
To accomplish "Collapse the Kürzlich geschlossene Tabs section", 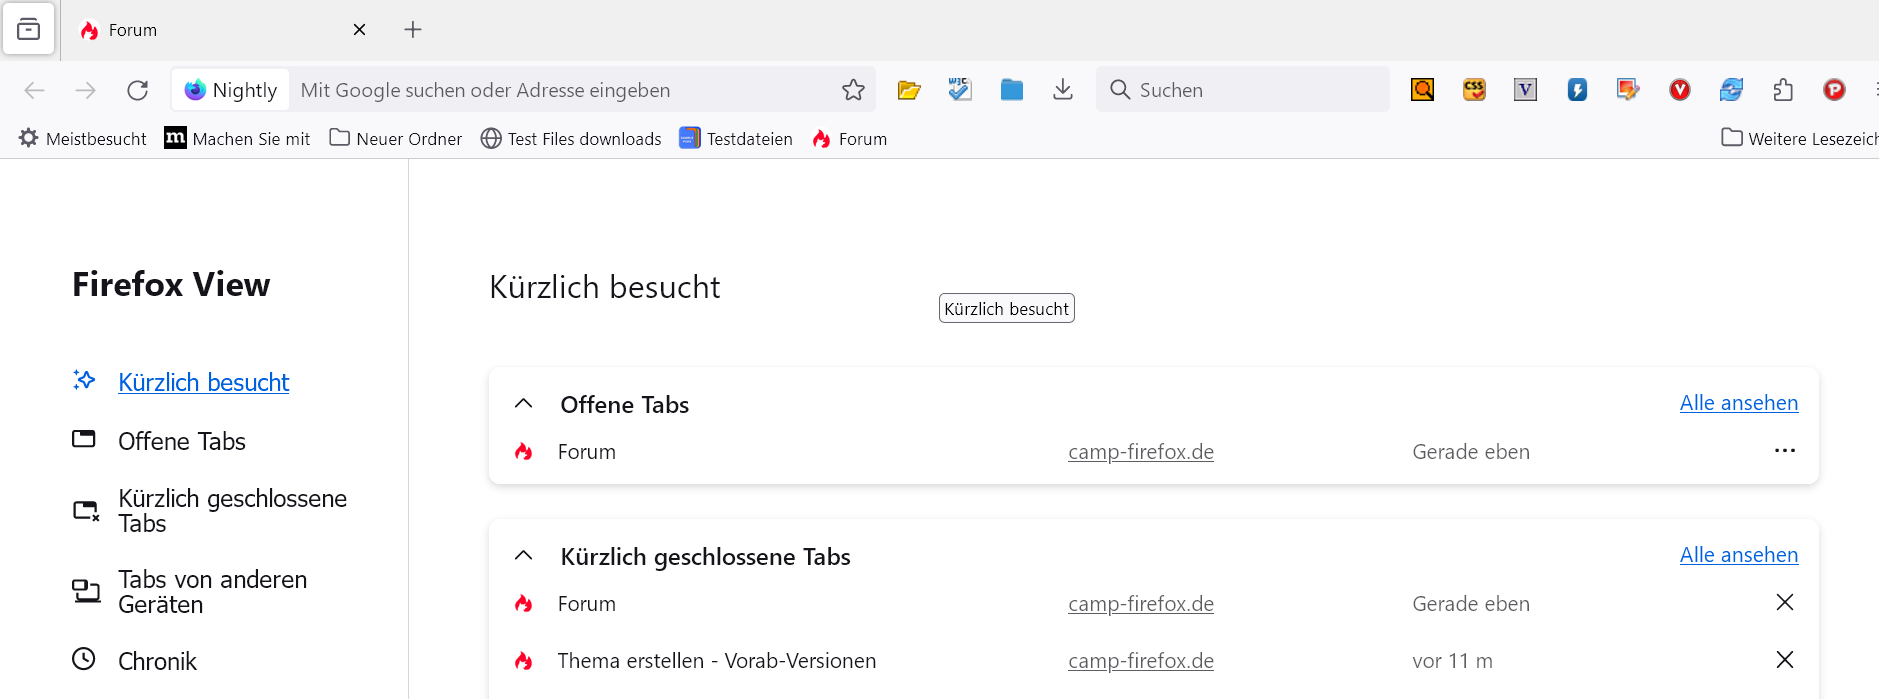I will [523, 556].
